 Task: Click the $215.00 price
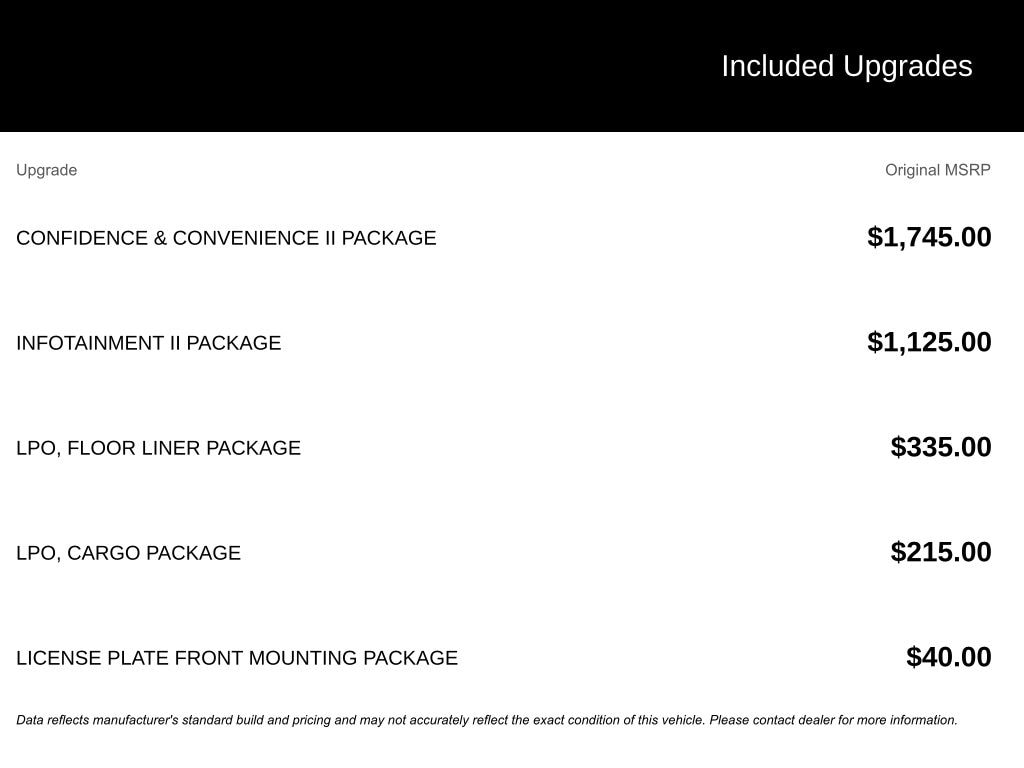coord(941,552)
